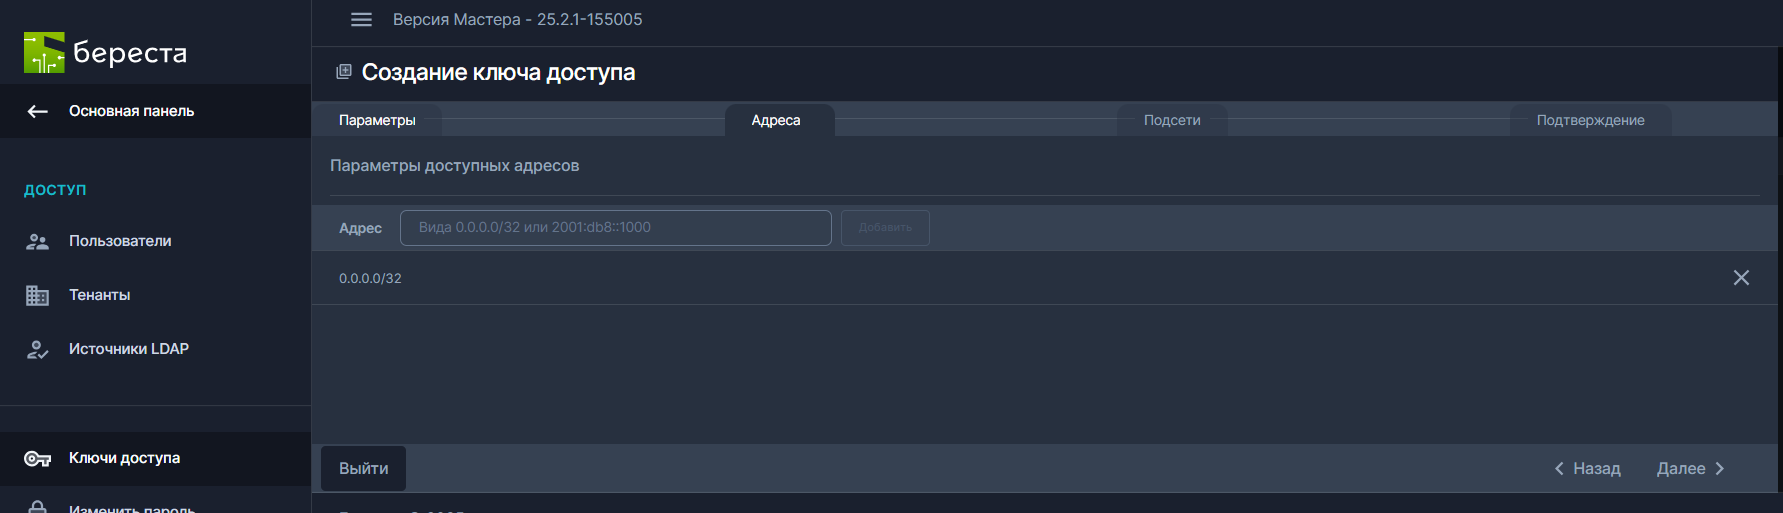The image size is (1783, 513).
Task: Go back with the Назад button
Action: tap(1587, 468)
